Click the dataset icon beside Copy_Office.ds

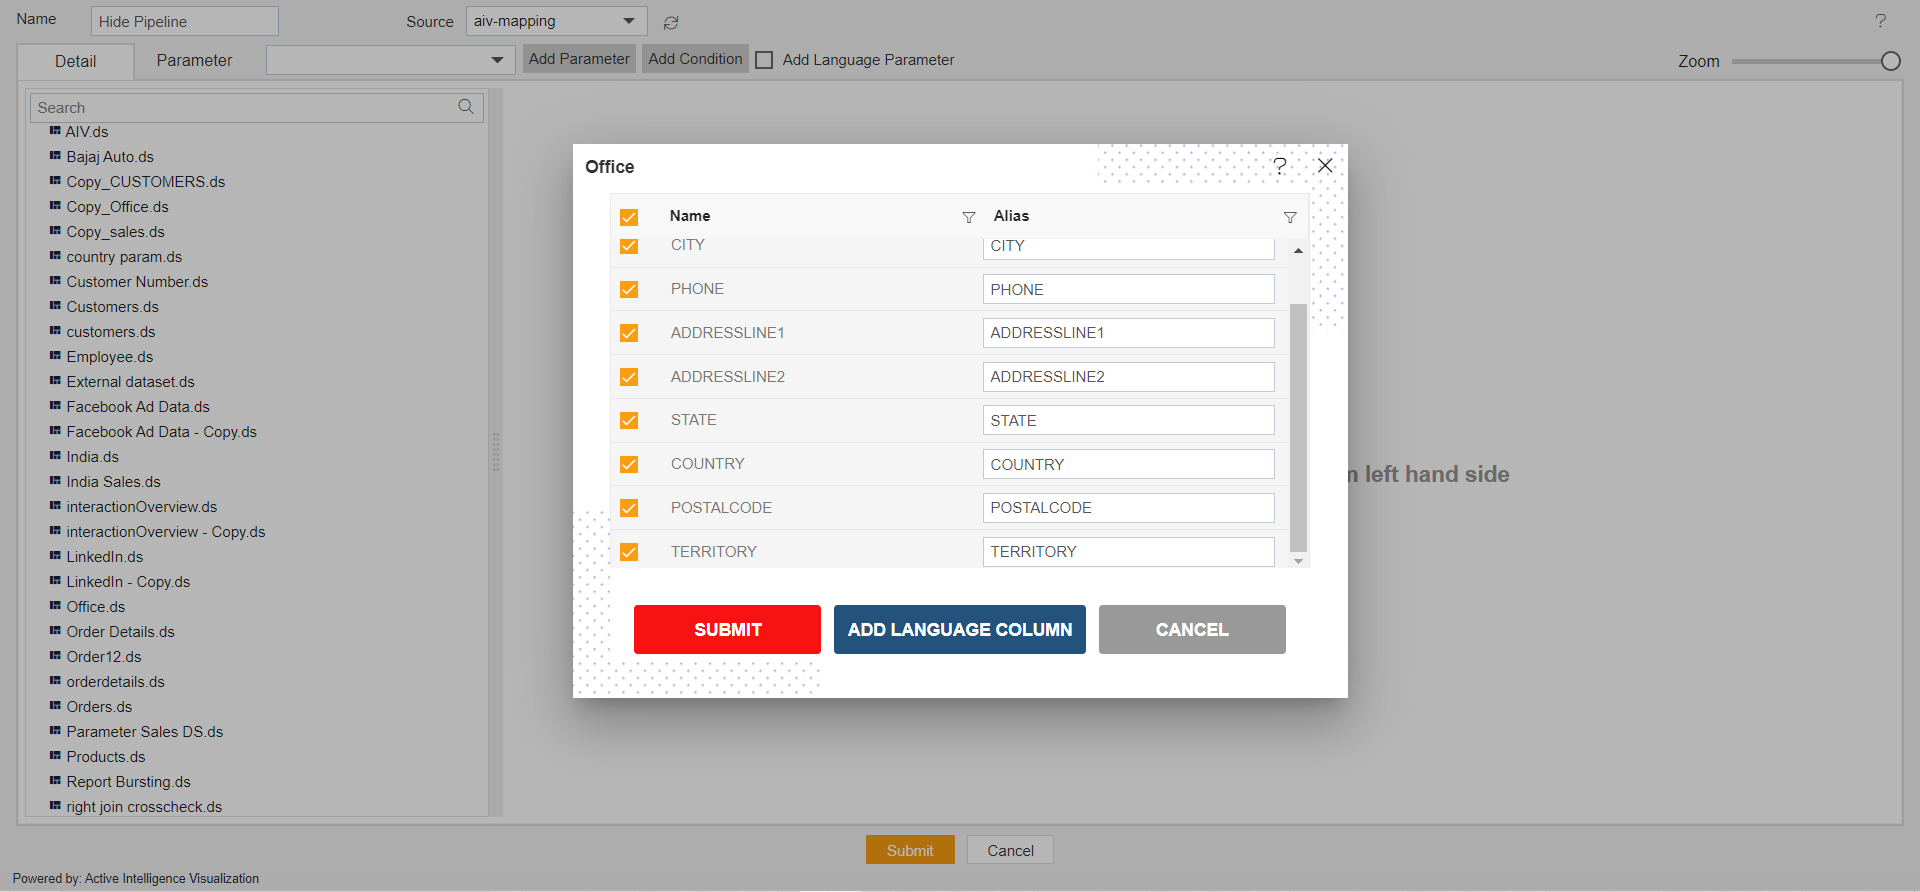(55, 206)
